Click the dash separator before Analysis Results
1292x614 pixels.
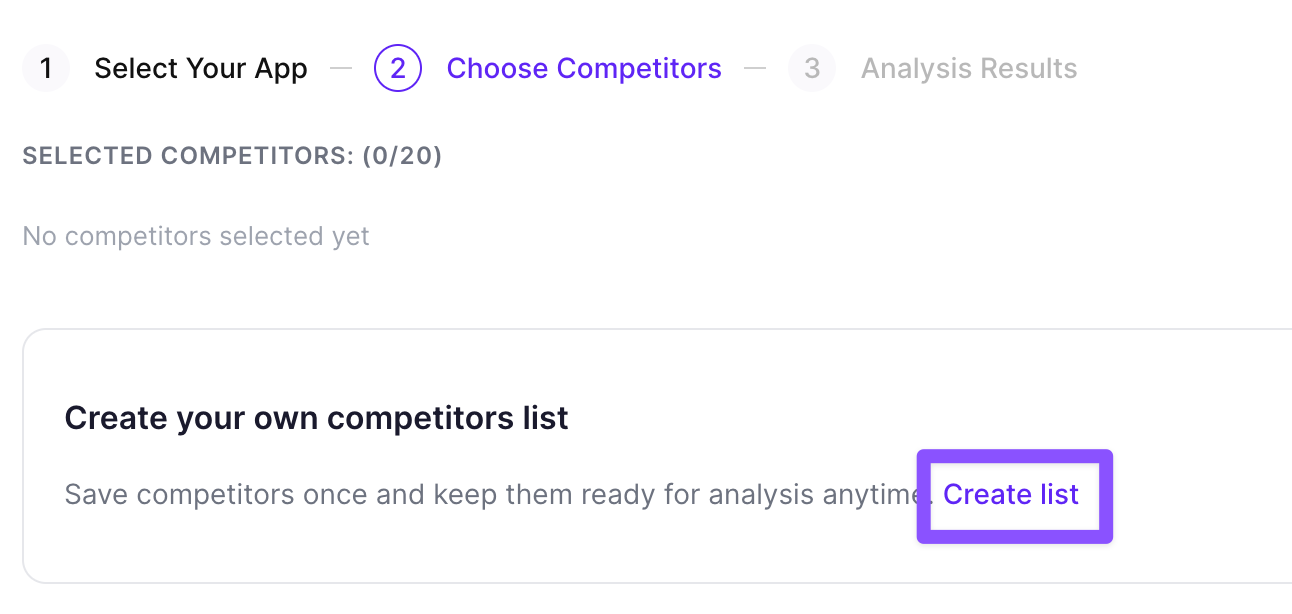pos(756,68)
